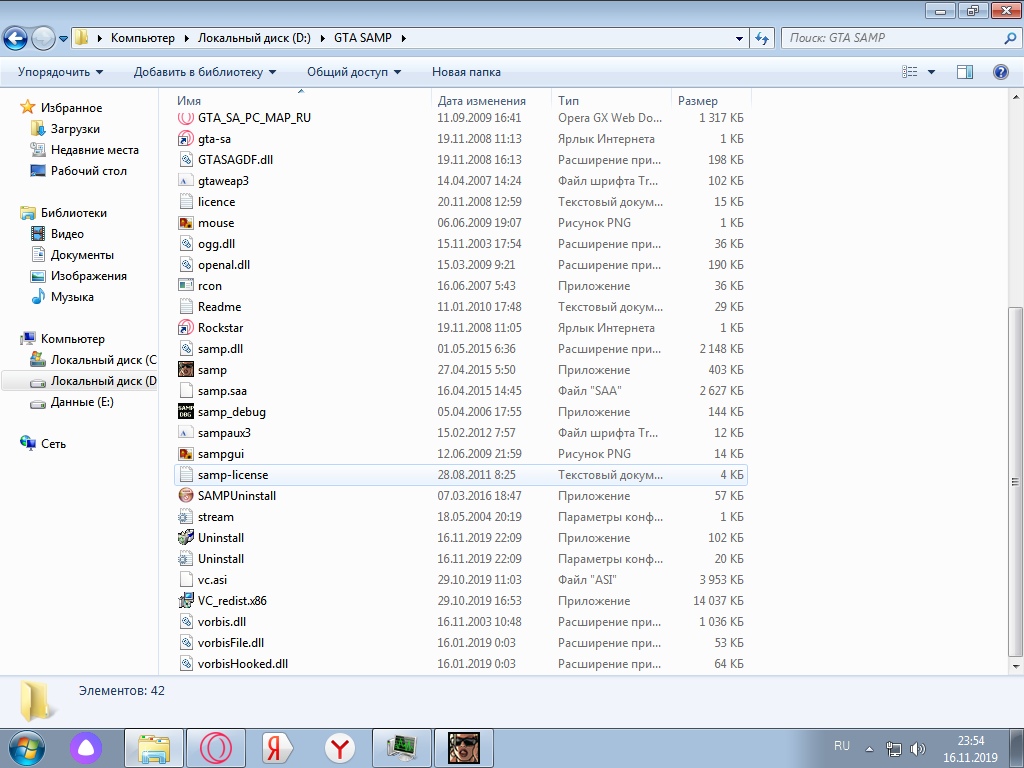Click the Новая папка button
The height and width of the screenshot is (768, 1024).
click(466, 72)
